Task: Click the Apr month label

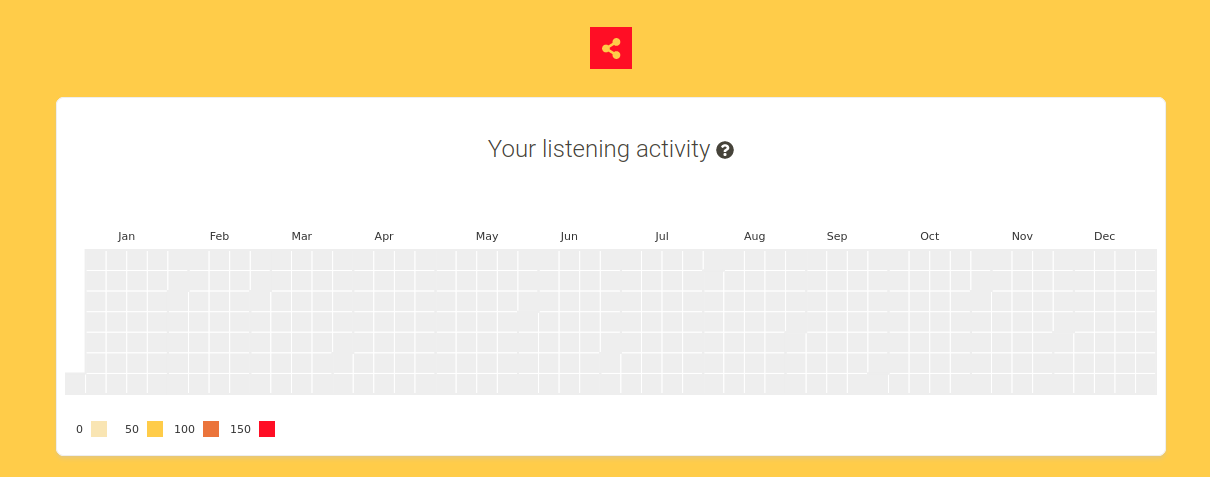Action: point(384,237)
